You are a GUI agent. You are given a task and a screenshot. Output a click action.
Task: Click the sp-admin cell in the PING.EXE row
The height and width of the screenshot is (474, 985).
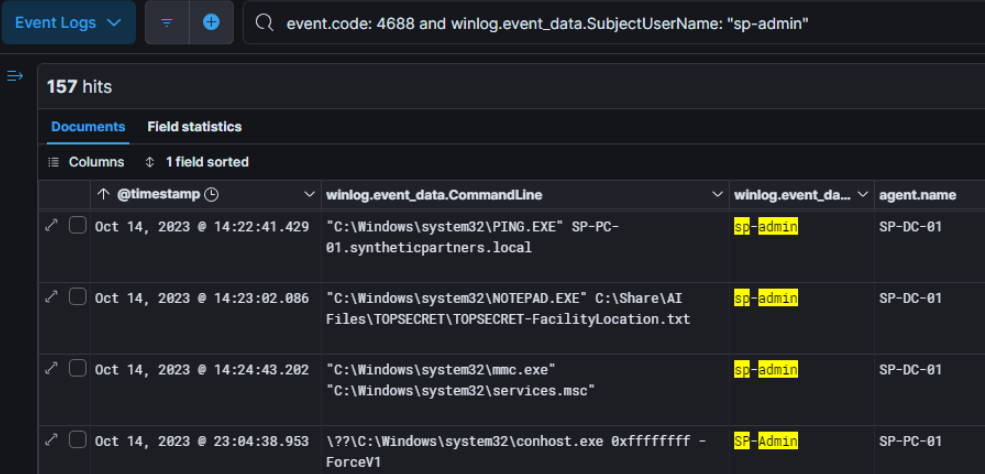click(x=766, y=227)
